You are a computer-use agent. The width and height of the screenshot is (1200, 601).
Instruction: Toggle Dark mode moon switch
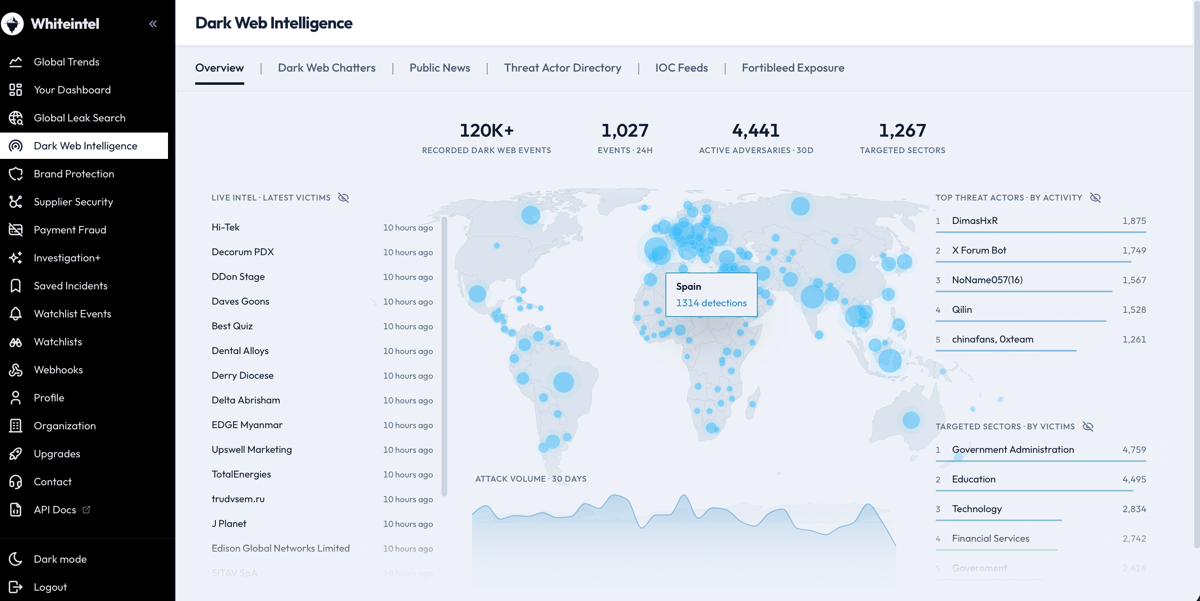16,559
